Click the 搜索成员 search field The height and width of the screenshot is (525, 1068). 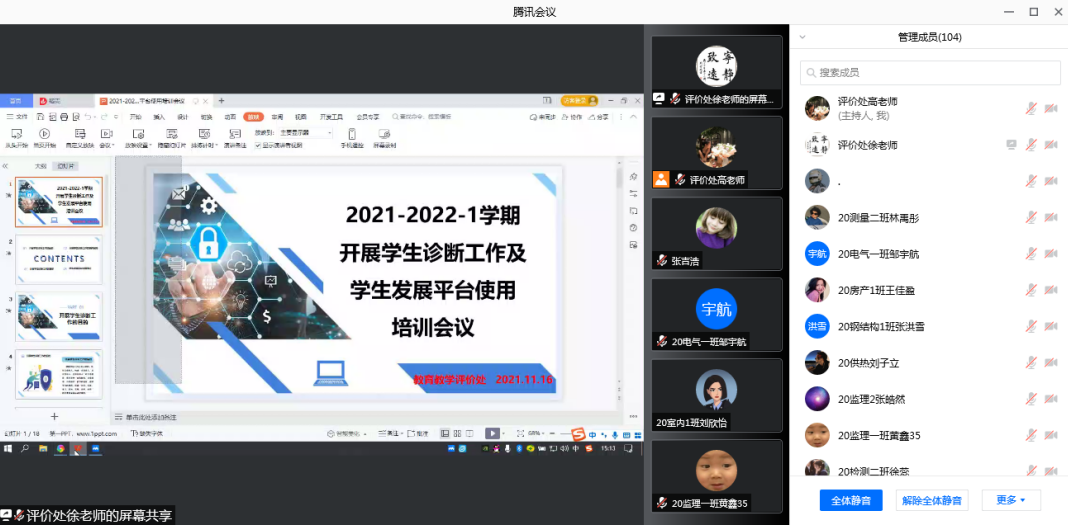tap(930, 73)
